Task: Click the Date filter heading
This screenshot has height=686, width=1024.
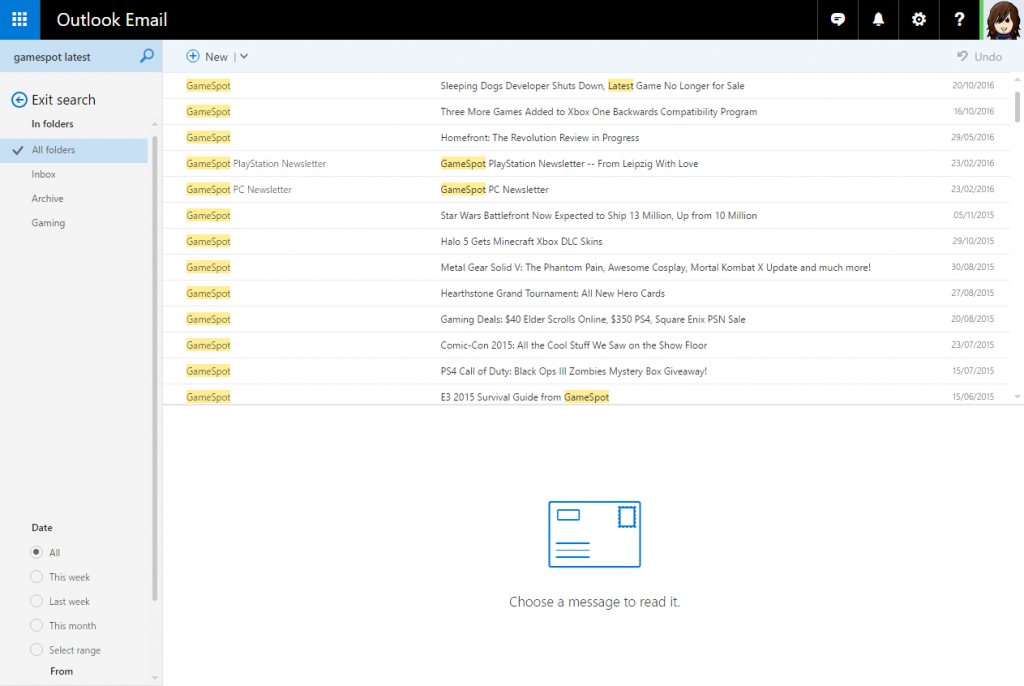Action: pos(42,528)
